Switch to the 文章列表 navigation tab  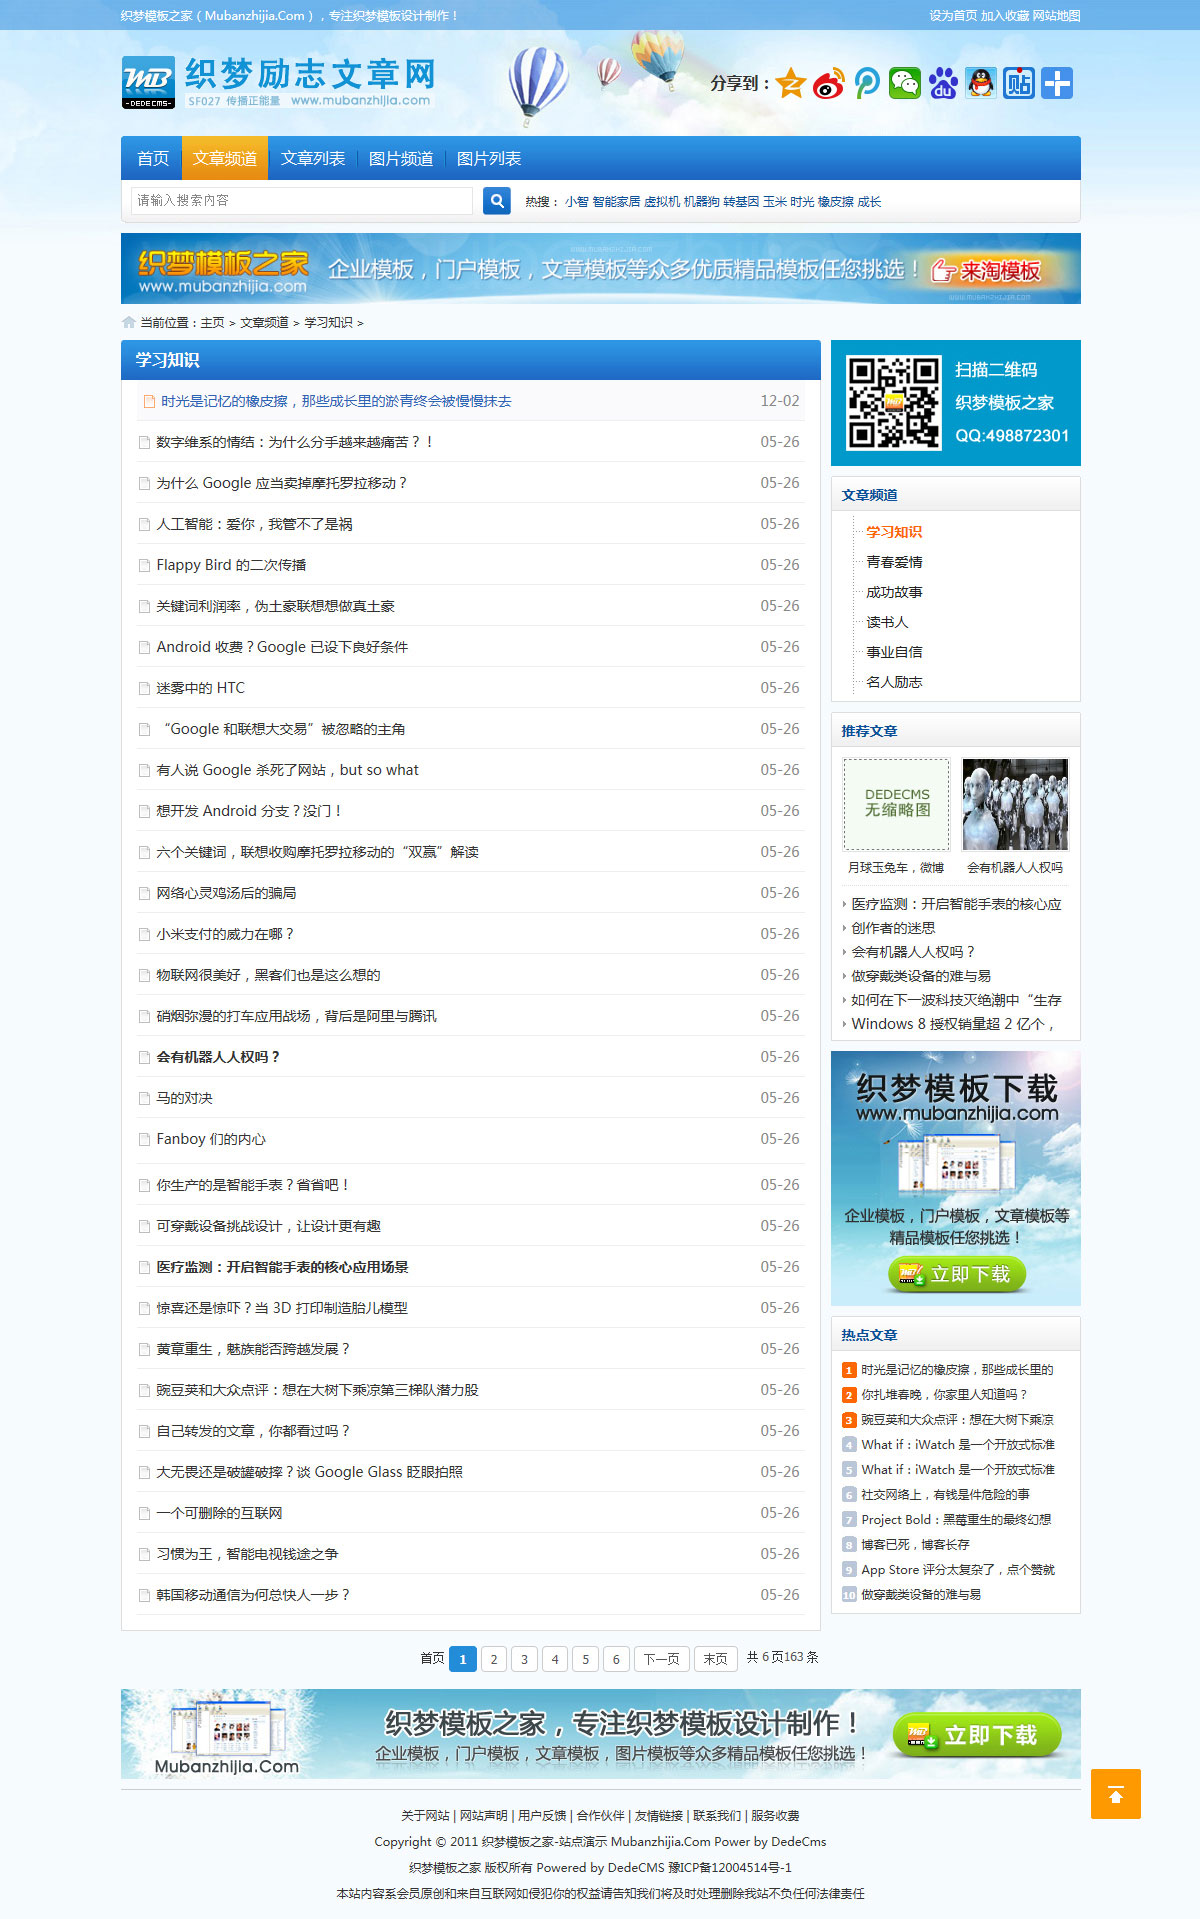click(x=312, y=159)
